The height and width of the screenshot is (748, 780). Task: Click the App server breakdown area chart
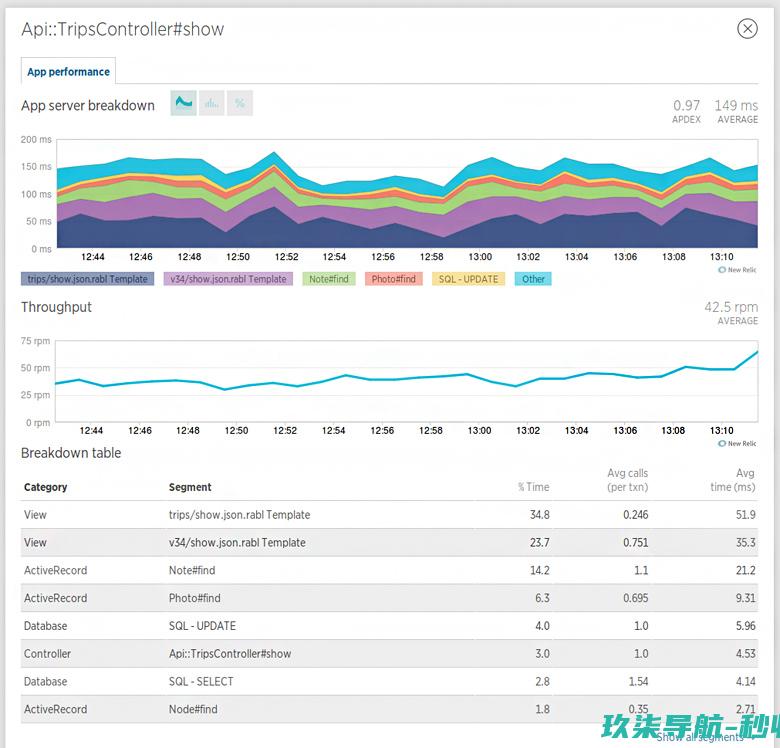407,193
